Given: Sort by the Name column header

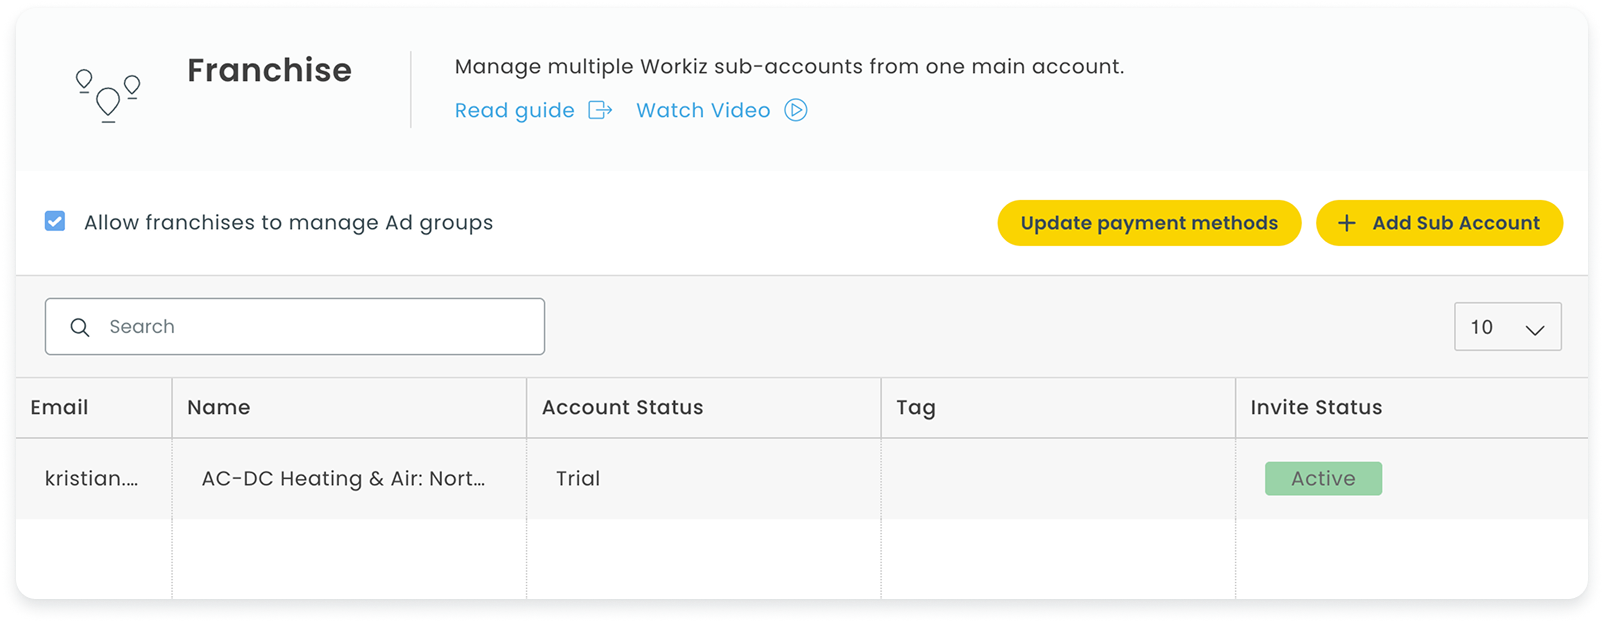Looking at the screenshot, I should [x=218, y=407].
